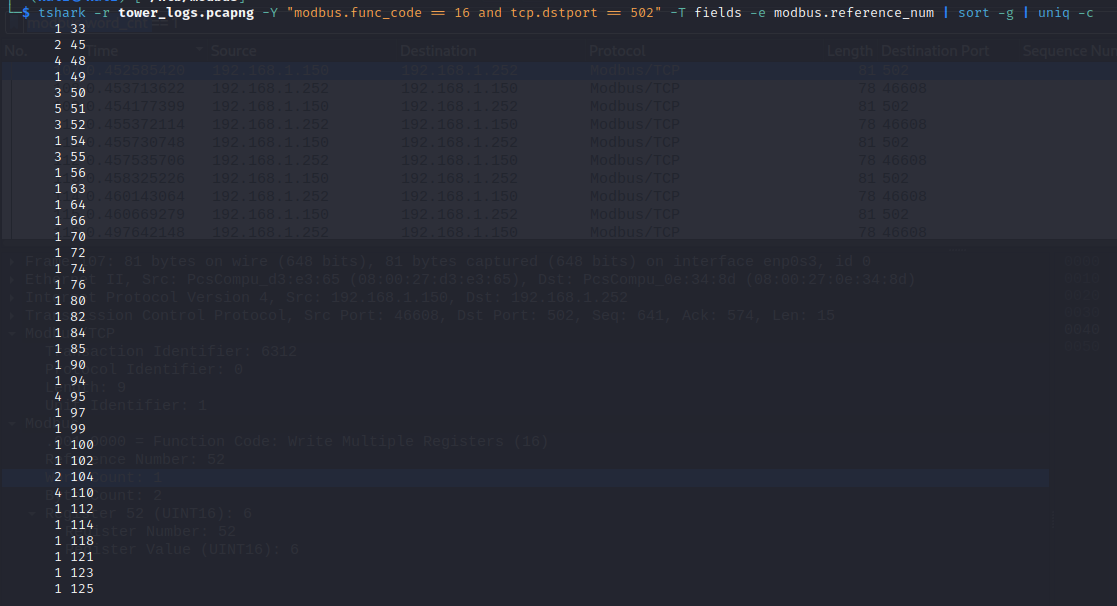Select the packet row with time ending 455372114
The width and height of the screenshot is (1117, 606).
tap(500, 125)
